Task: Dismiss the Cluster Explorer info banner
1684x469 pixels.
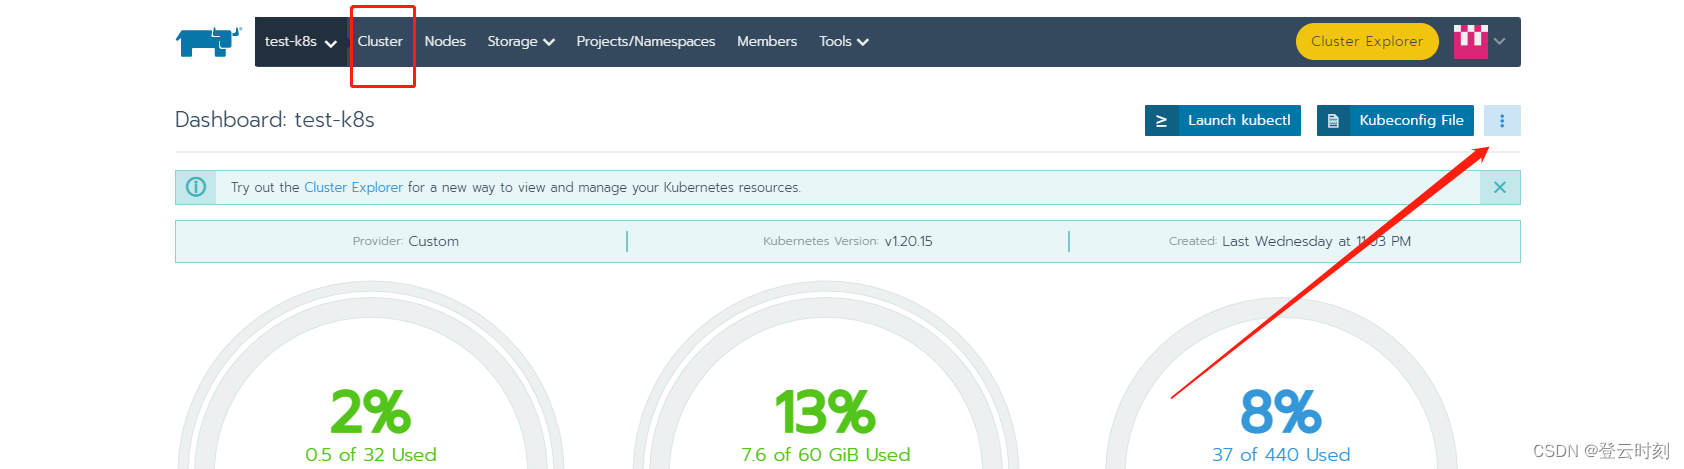Action: (x=1500, y=187)
